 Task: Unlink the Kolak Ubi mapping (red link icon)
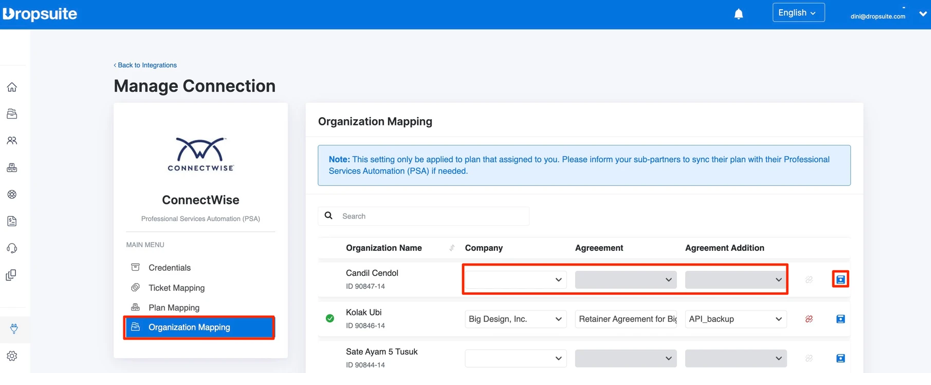click(809, 319)
